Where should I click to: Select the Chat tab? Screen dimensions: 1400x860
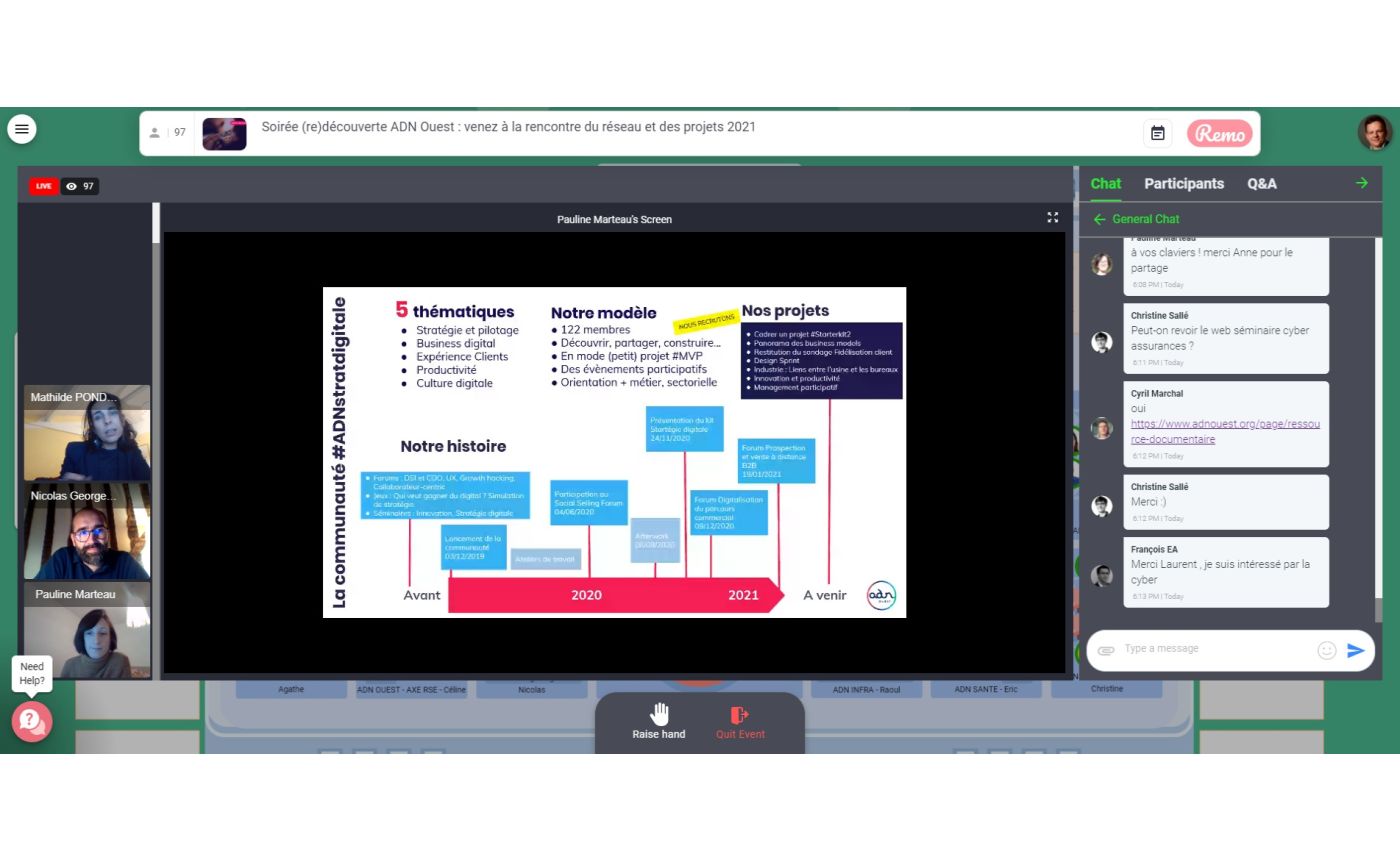(1105, 183)
